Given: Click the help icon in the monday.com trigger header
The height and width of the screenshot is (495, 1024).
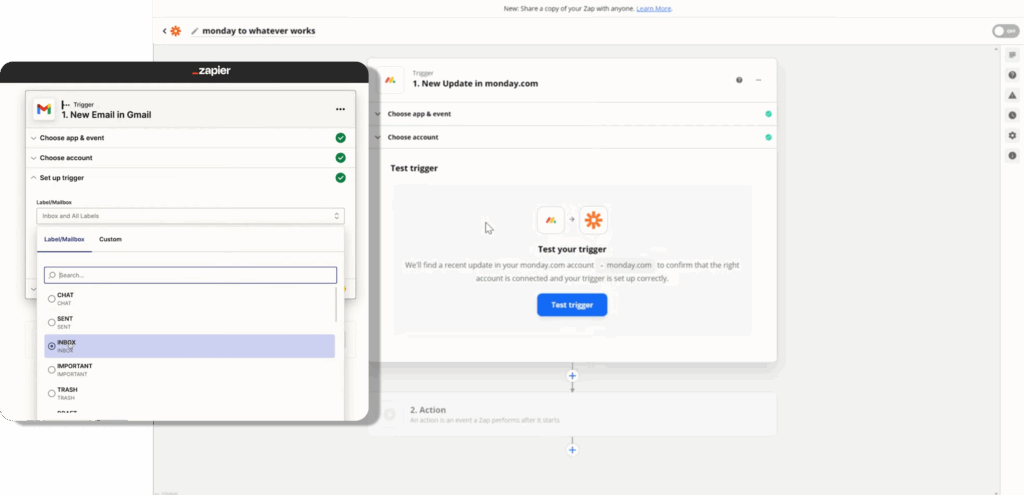Looking at the screenshot, I should [x=739, y=80].
